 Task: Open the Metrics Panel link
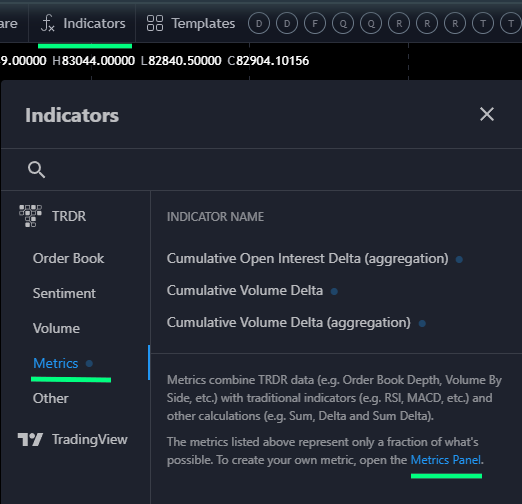click(445, 460)
